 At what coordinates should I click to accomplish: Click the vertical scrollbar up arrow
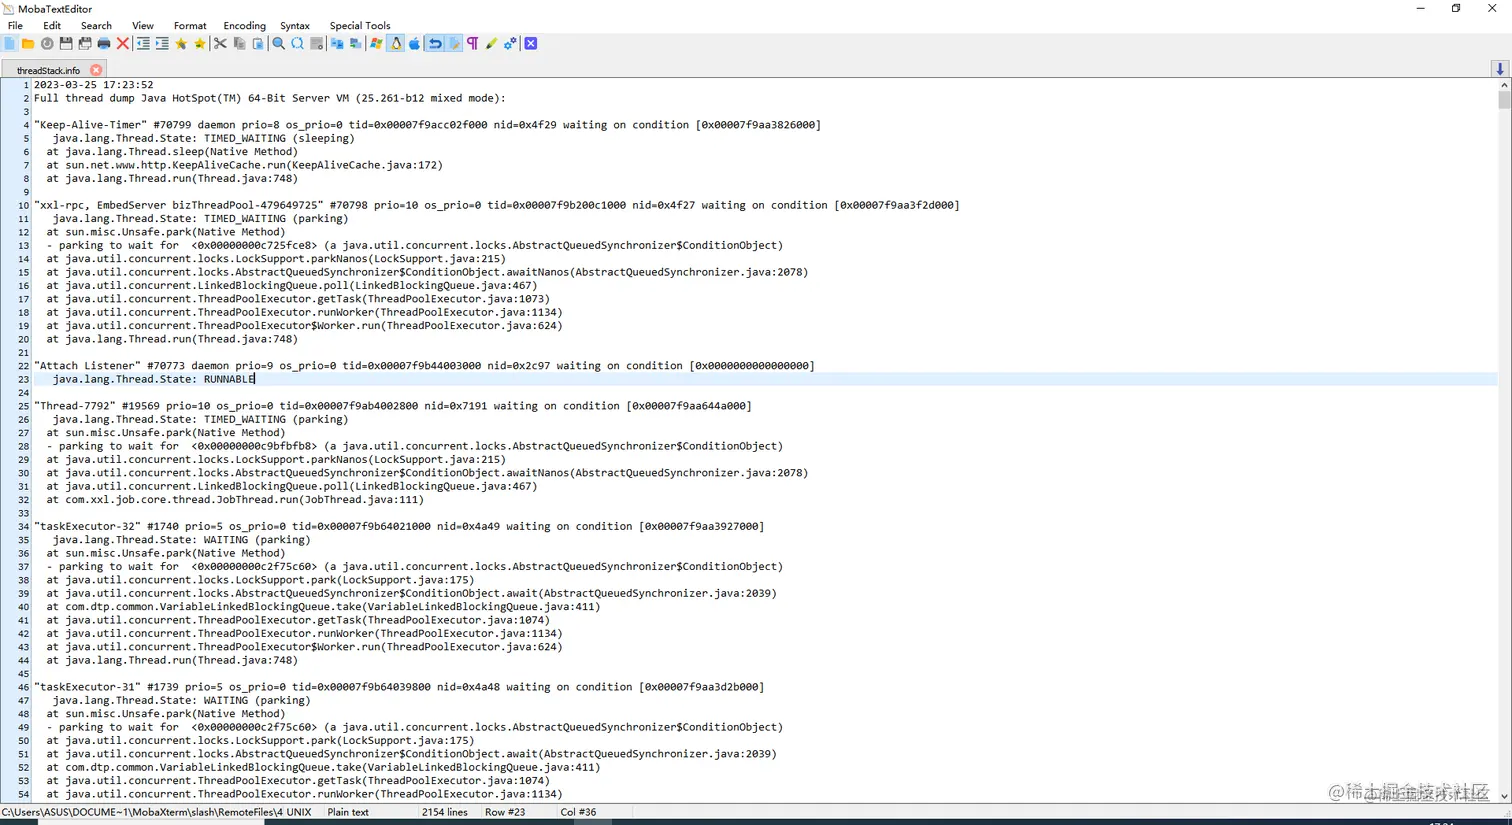pyautogui.click(x=1504, y=85)
